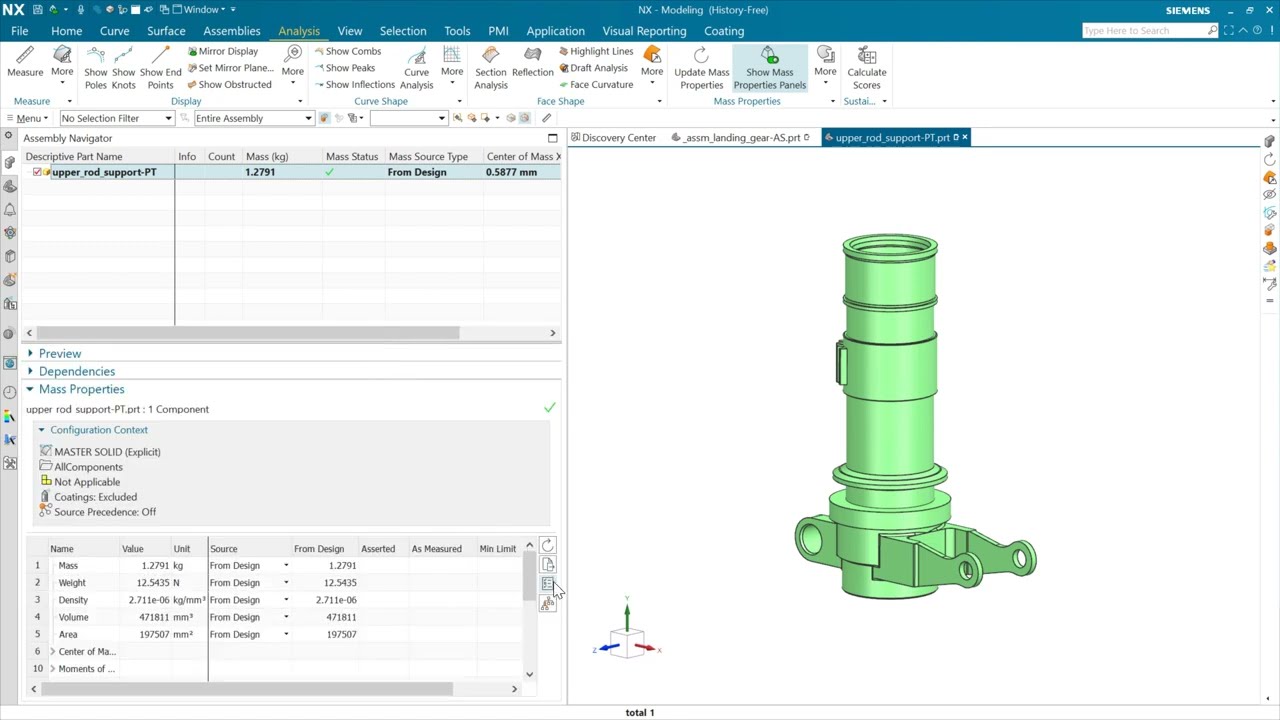
Task: Click Set Mirror Plane command
Action: pos(230,68)
